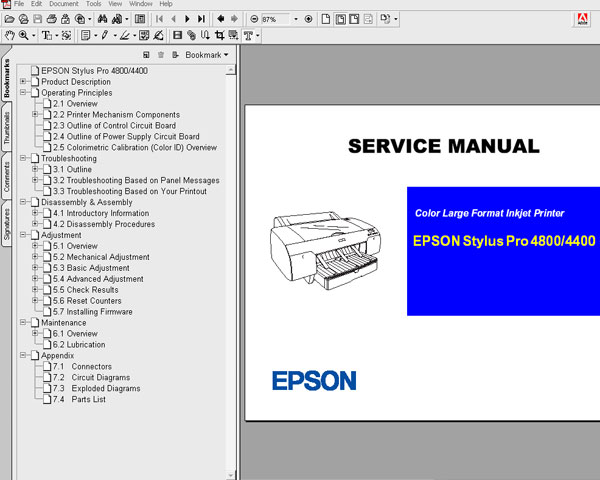The width and height of the screenshot is (600, 480).
Task: Click the Open file folder icon
Action: click(x=9, y=19)
